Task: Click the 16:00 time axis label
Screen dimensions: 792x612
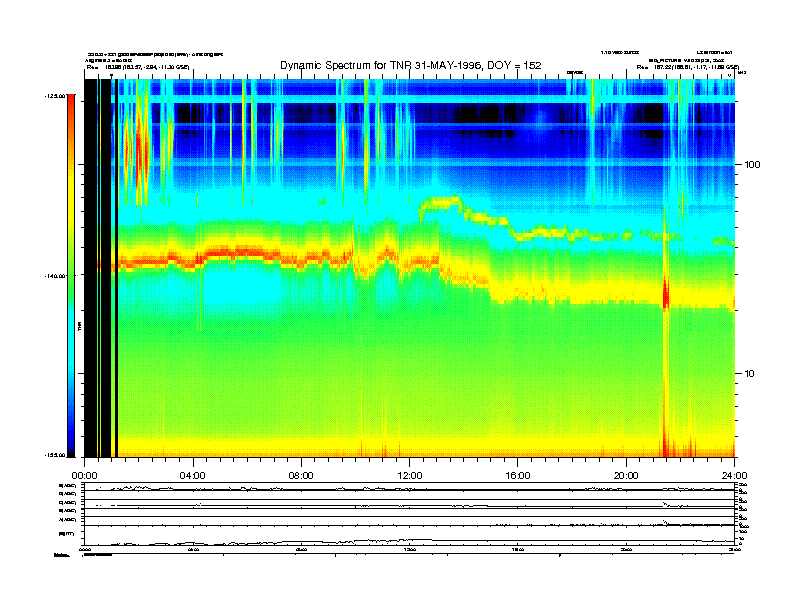Action: click(x=518, y=476)
